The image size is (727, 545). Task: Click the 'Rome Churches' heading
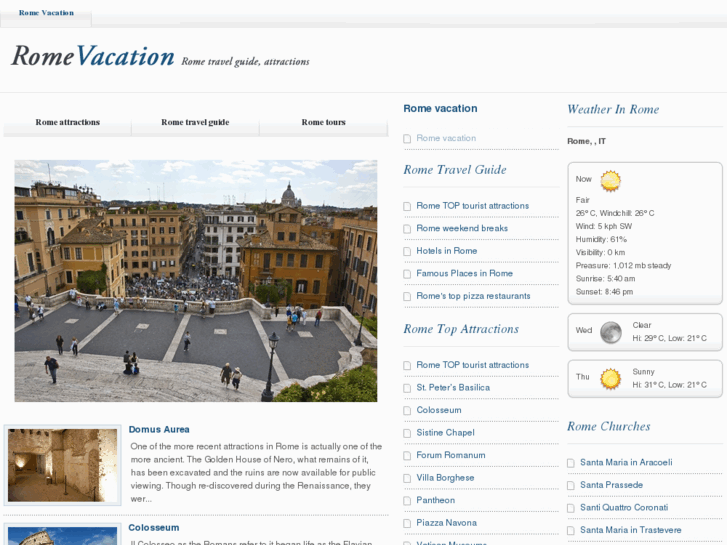click(608, 426)
